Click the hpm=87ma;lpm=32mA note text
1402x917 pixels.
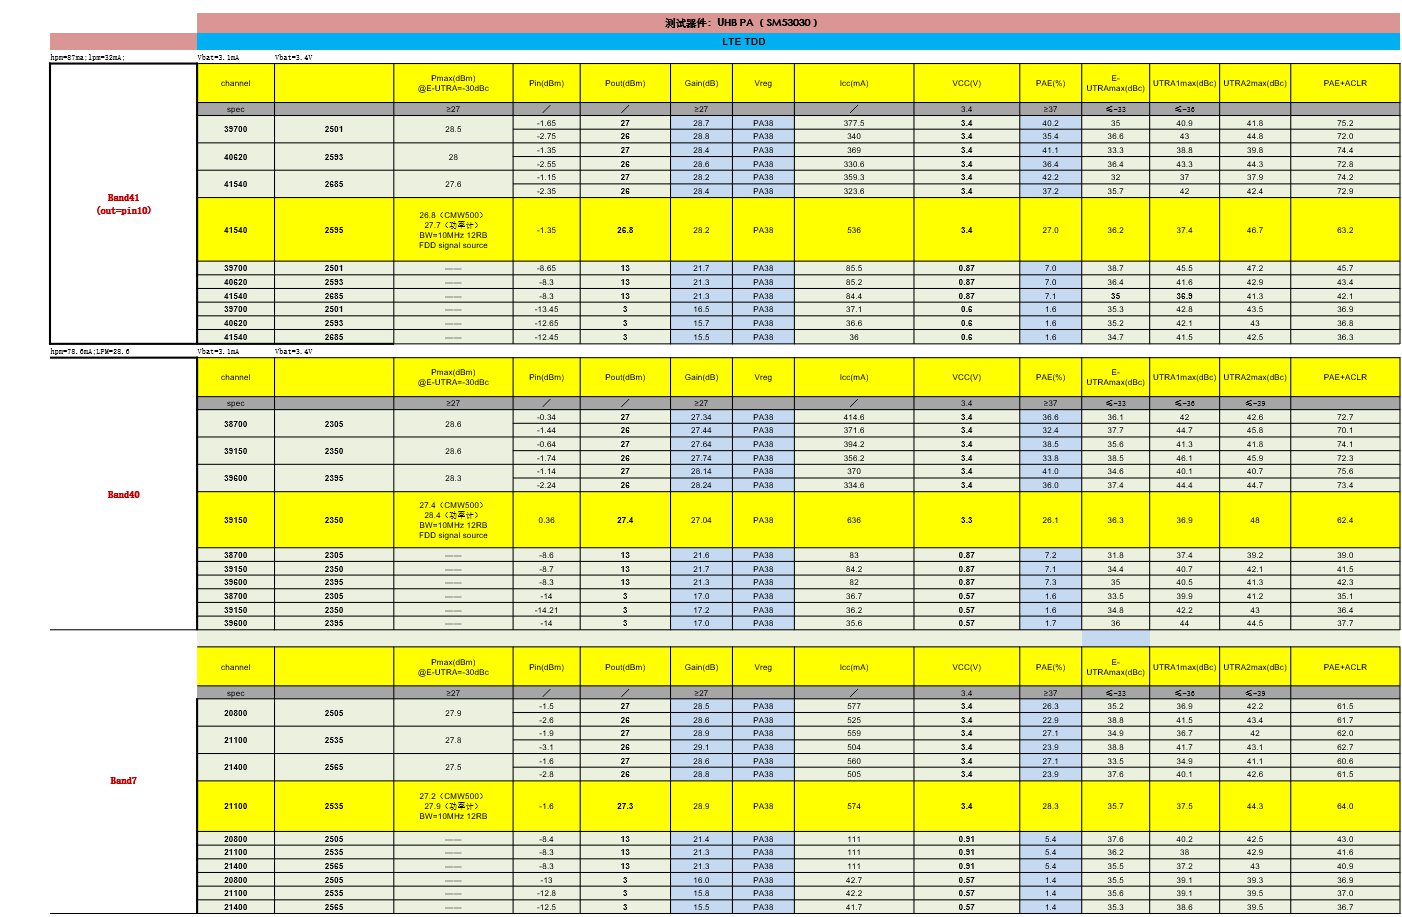click(88, 58)
